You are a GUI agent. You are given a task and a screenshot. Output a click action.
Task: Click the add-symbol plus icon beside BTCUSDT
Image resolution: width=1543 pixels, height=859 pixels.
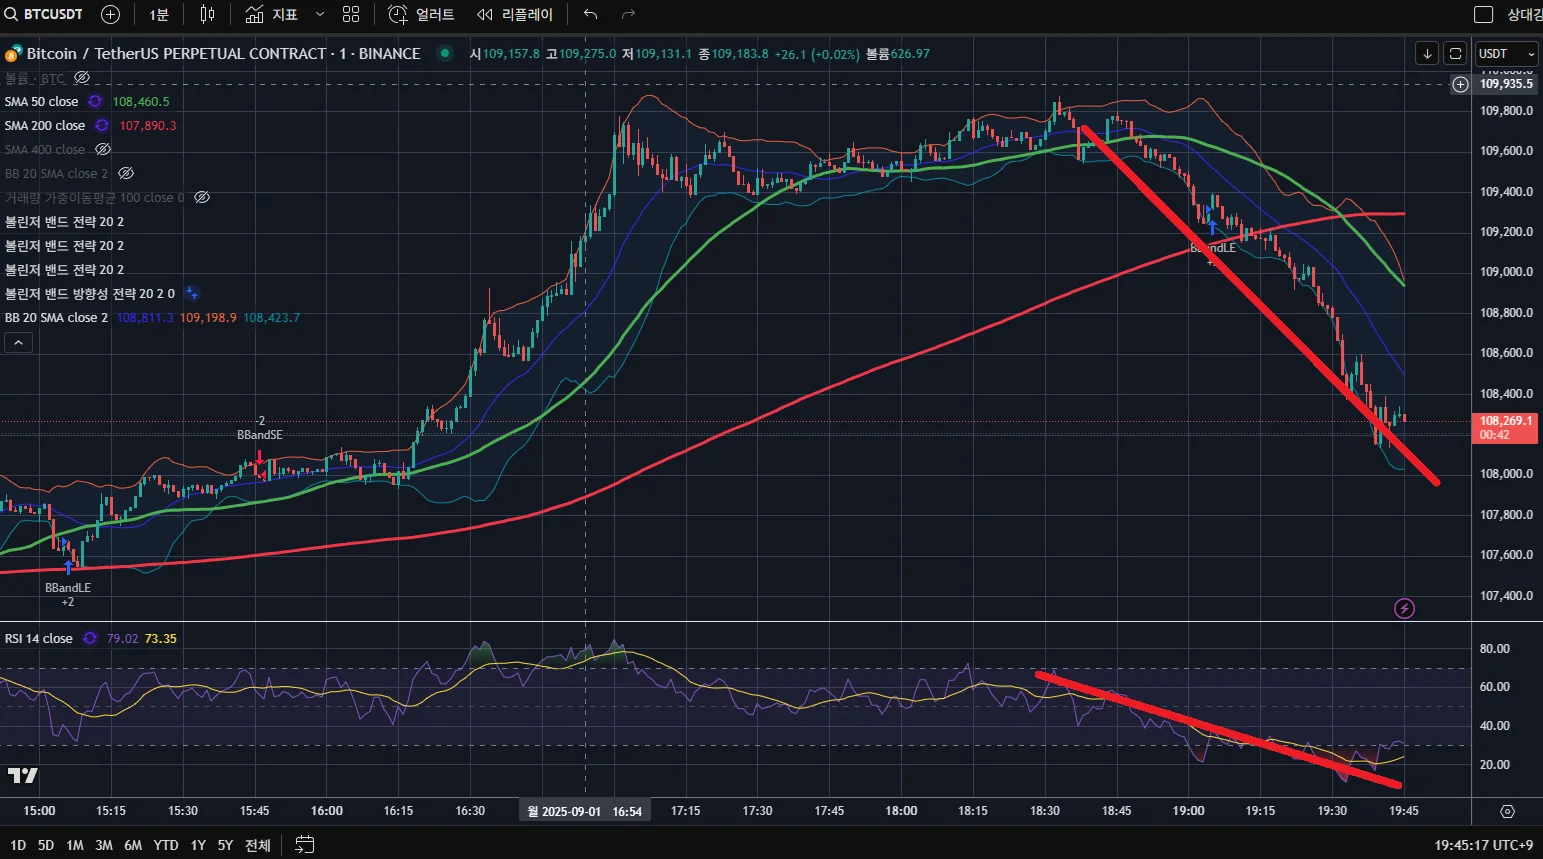pyautogui.click(x=111, y=14)
